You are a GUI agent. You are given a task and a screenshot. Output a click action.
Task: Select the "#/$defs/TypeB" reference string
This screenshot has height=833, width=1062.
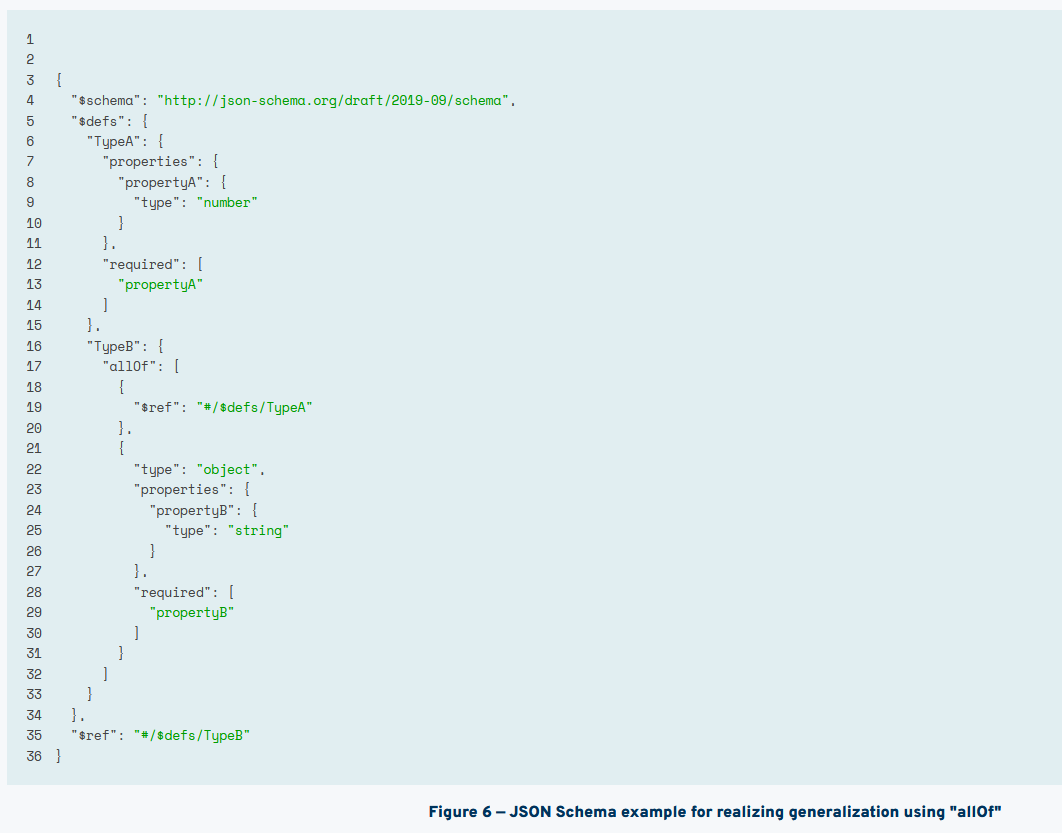click(190, 735)
